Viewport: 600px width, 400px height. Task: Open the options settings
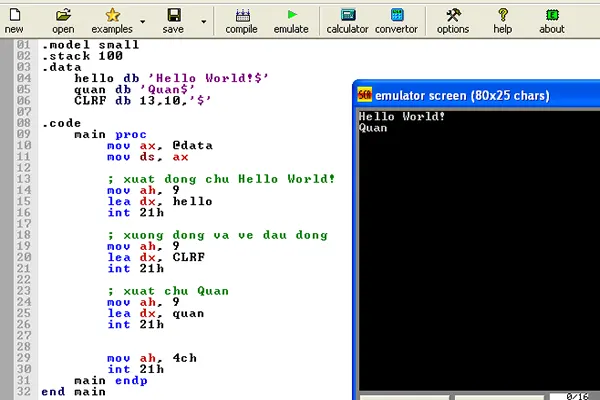tap(452, 19)
